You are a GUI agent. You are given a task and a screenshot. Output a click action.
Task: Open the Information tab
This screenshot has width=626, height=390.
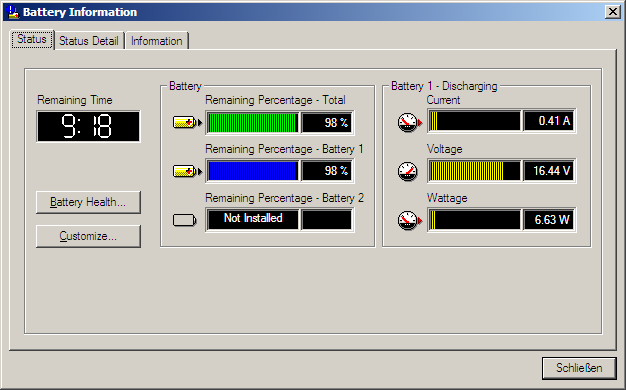point(156,41)
